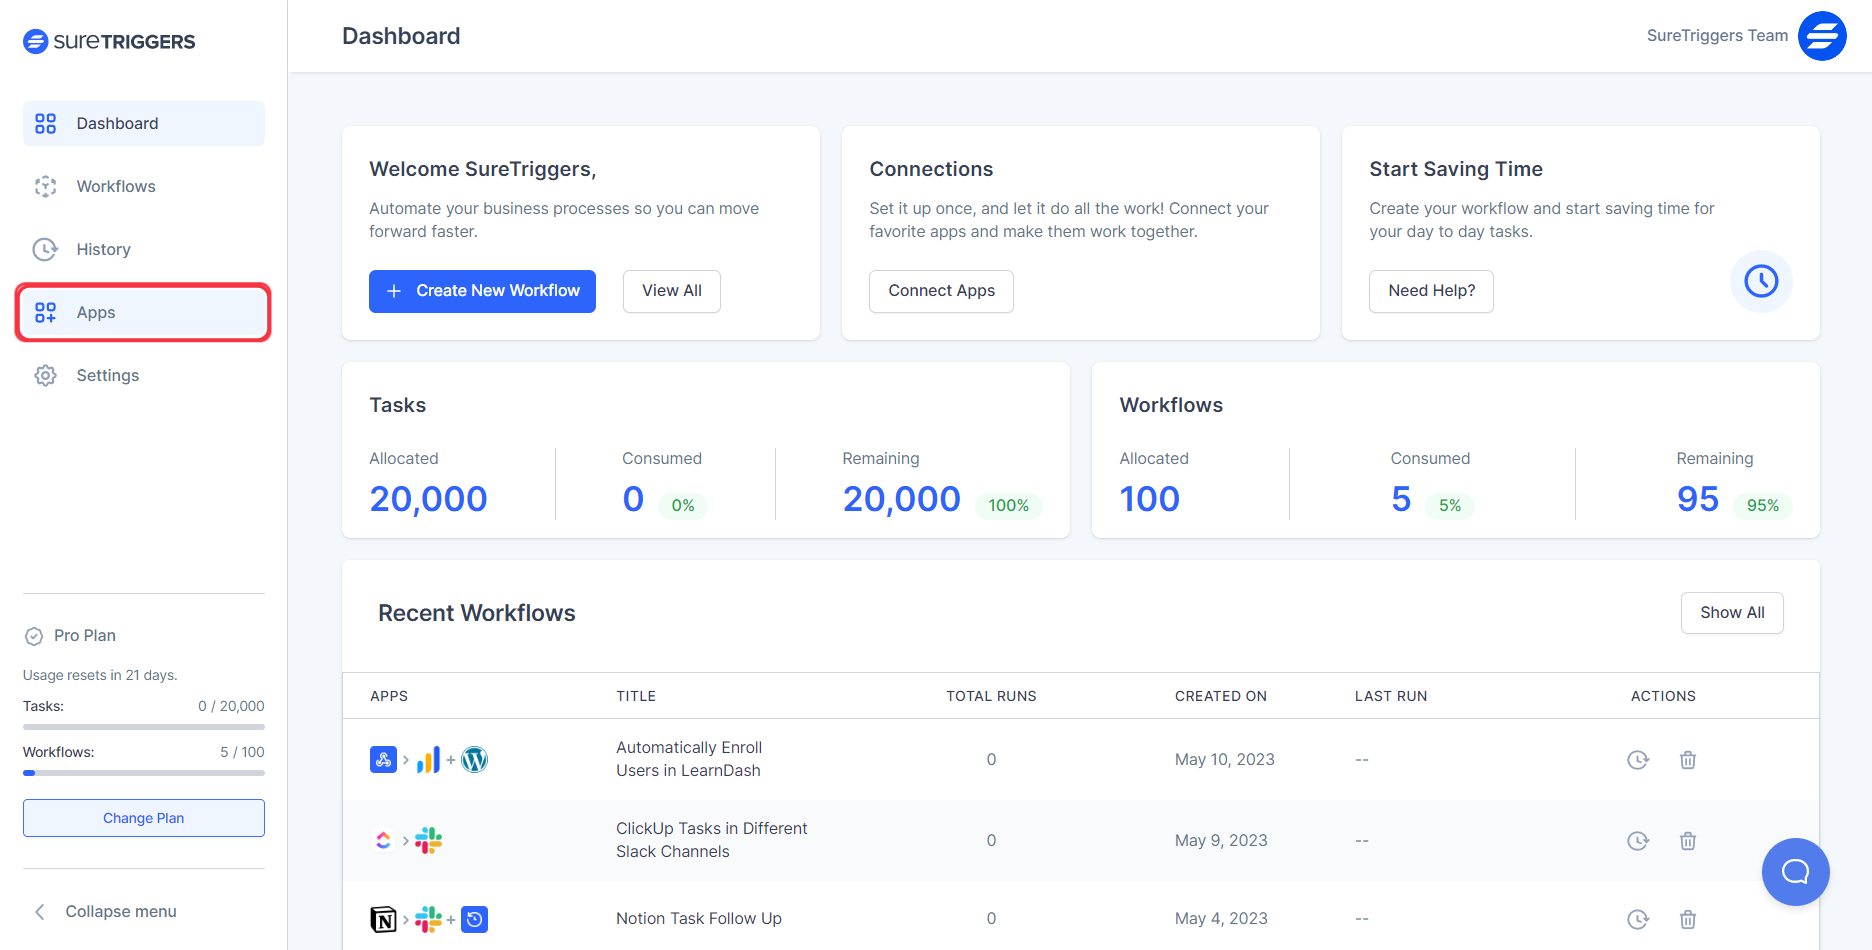
Task: Open the live chat support bubble
Action: 1795,871
